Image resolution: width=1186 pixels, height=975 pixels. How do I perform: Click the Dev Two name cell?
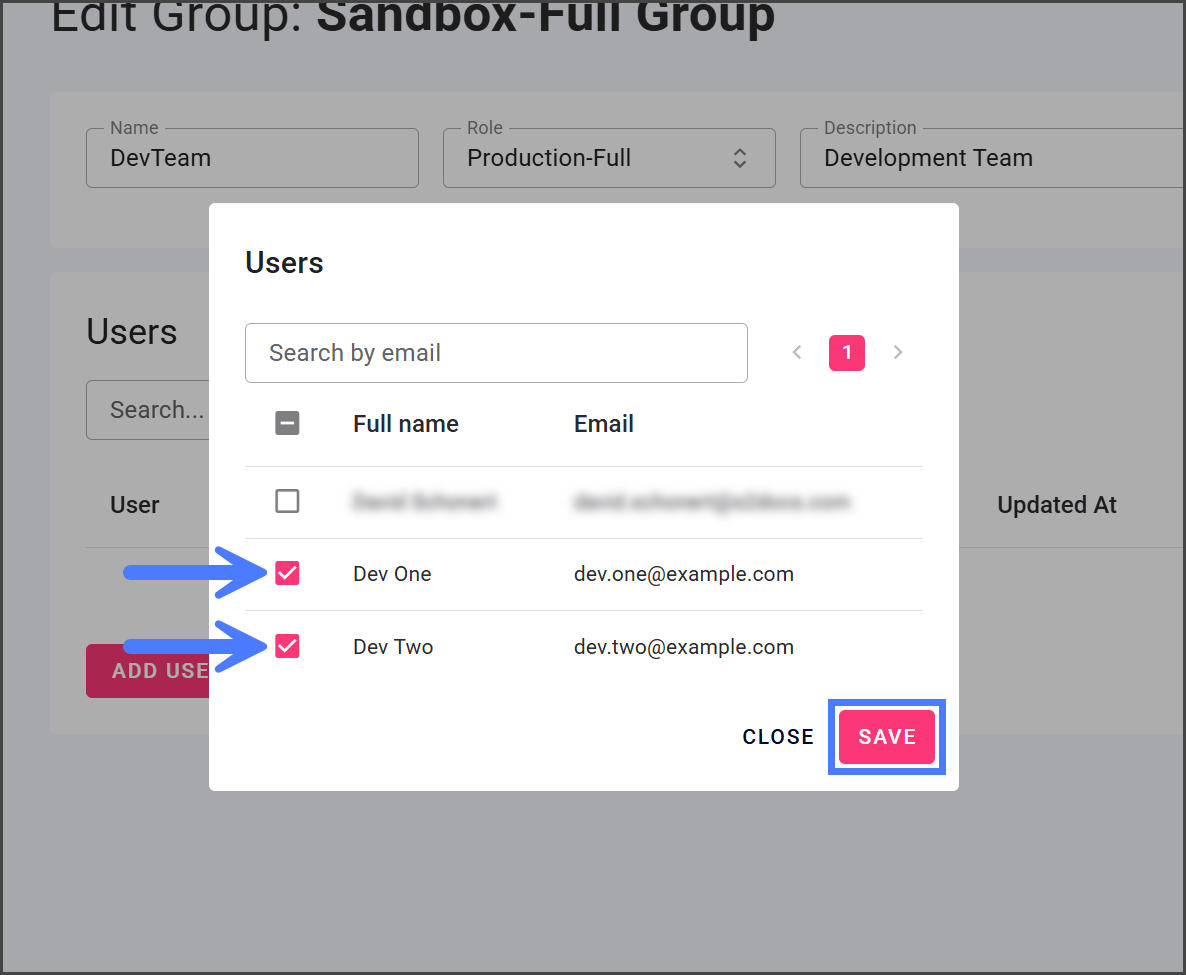pos(393,647)
